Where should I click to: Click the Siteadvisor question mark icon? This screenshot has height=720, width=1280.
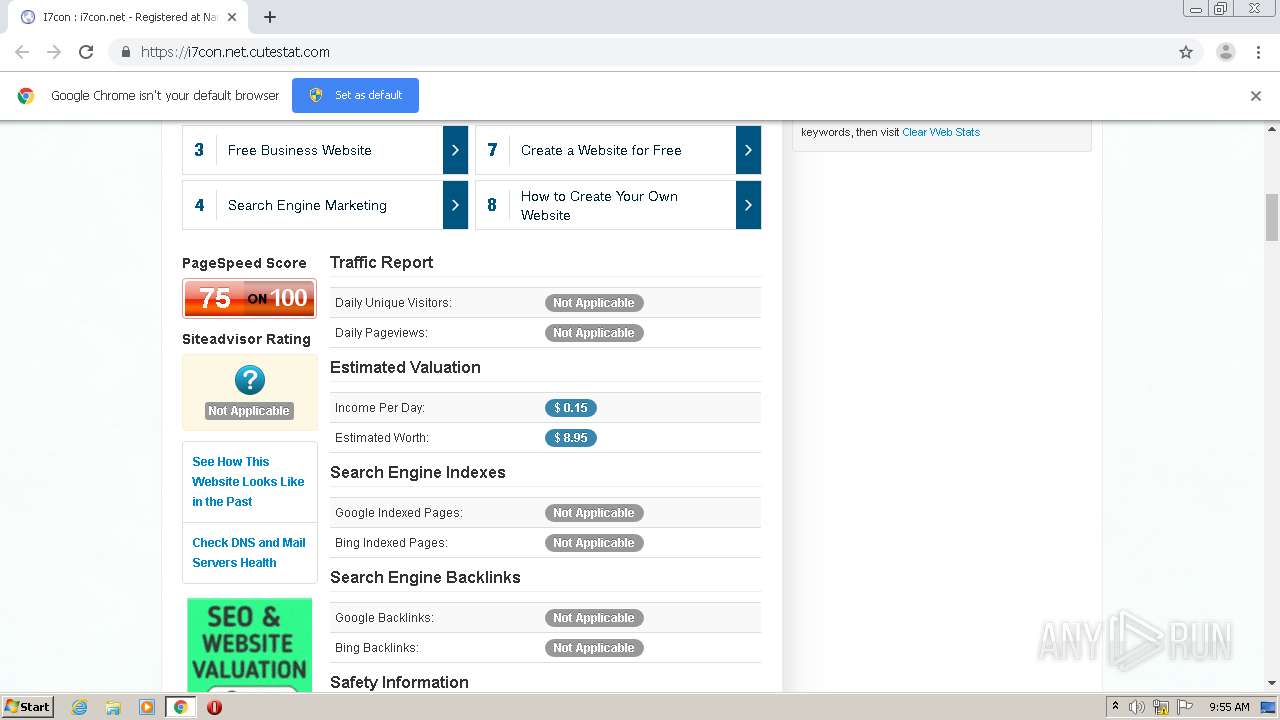249,380
